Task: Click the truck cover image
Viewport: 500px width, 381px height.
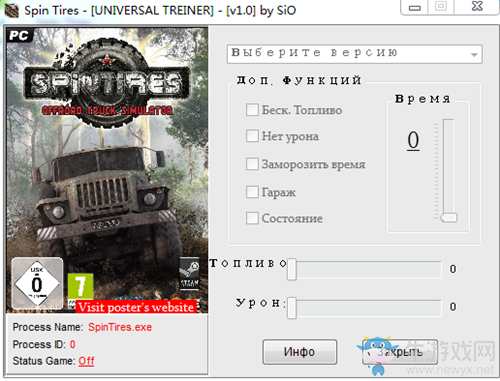Action: (x=107, y=170)
